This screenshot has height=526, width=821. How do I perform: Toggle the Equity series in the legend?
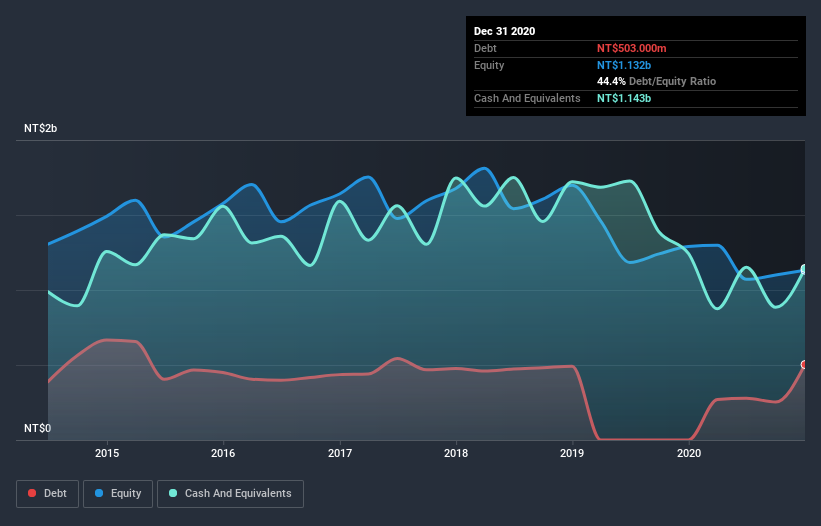(x=118, y=494)
